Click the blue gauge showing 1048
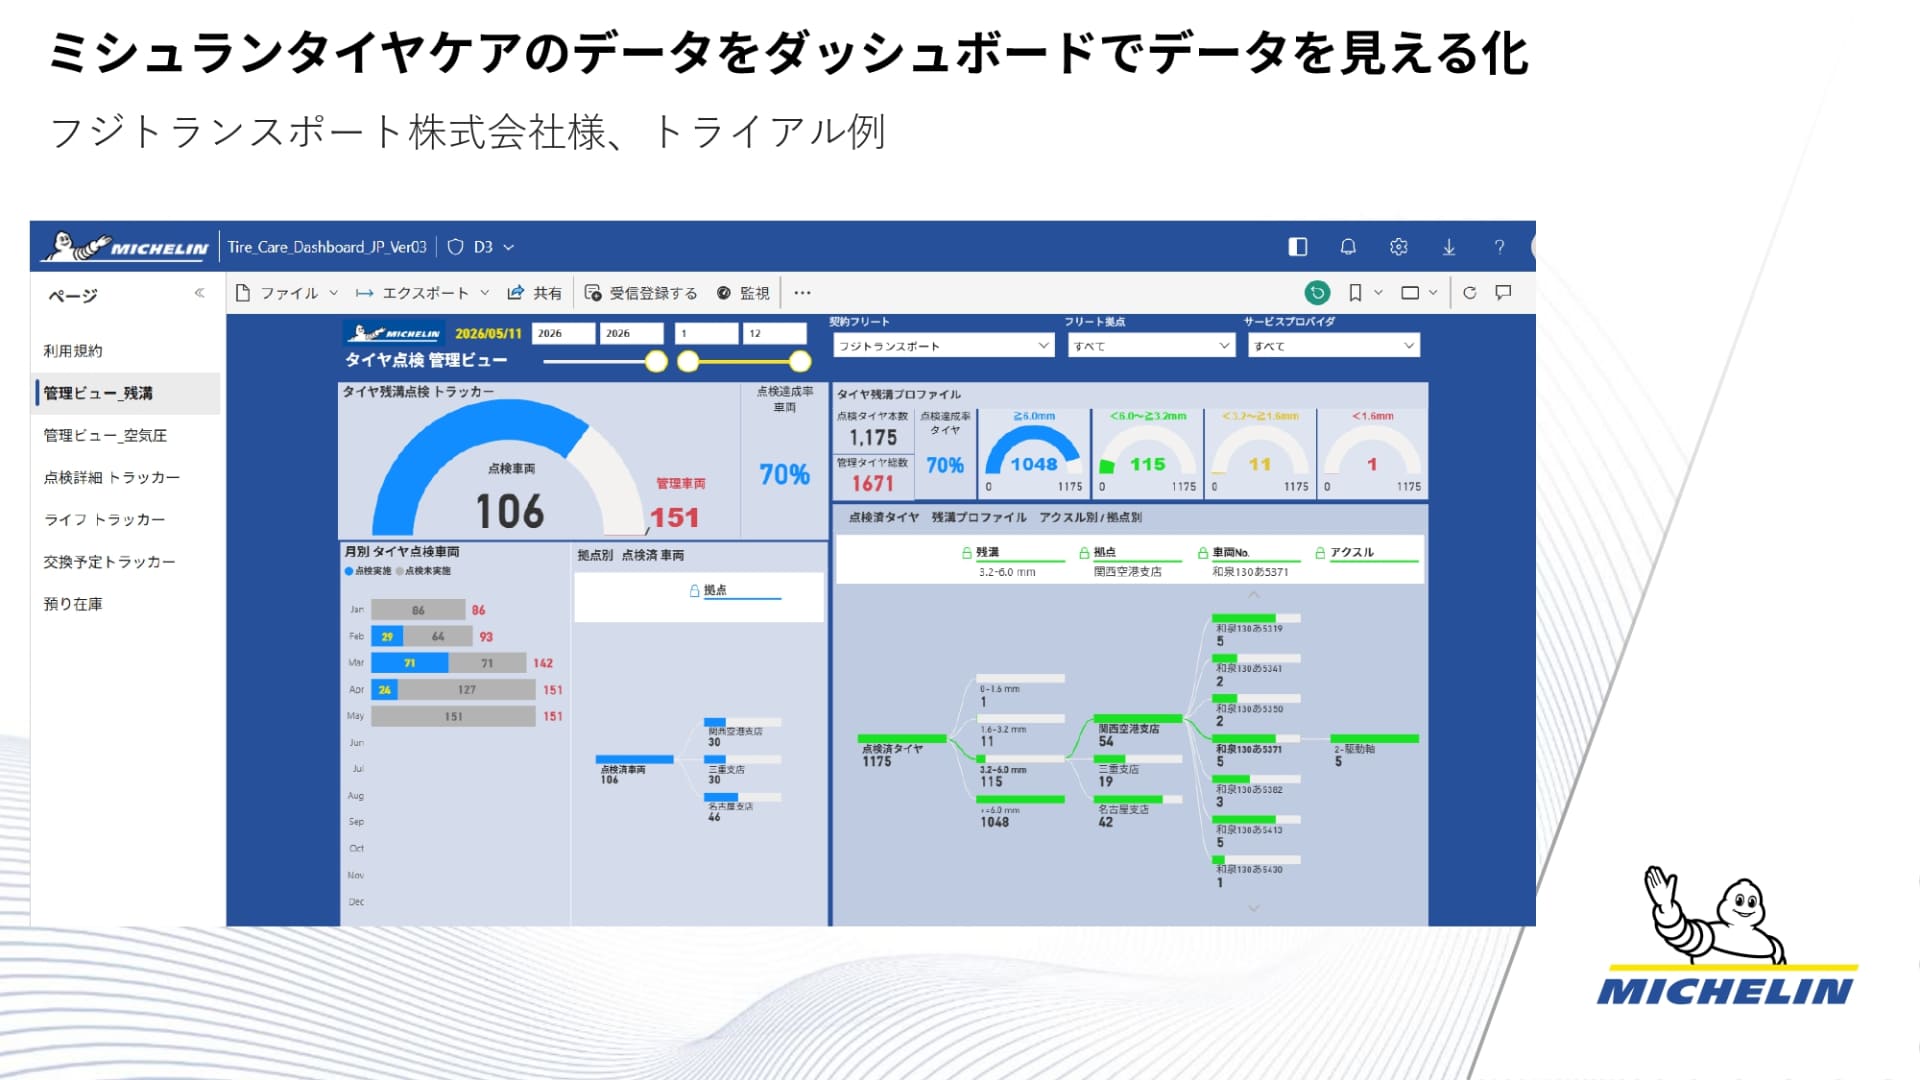The height and width of the screenshot is (1080, 1920). coord(1033,451)
